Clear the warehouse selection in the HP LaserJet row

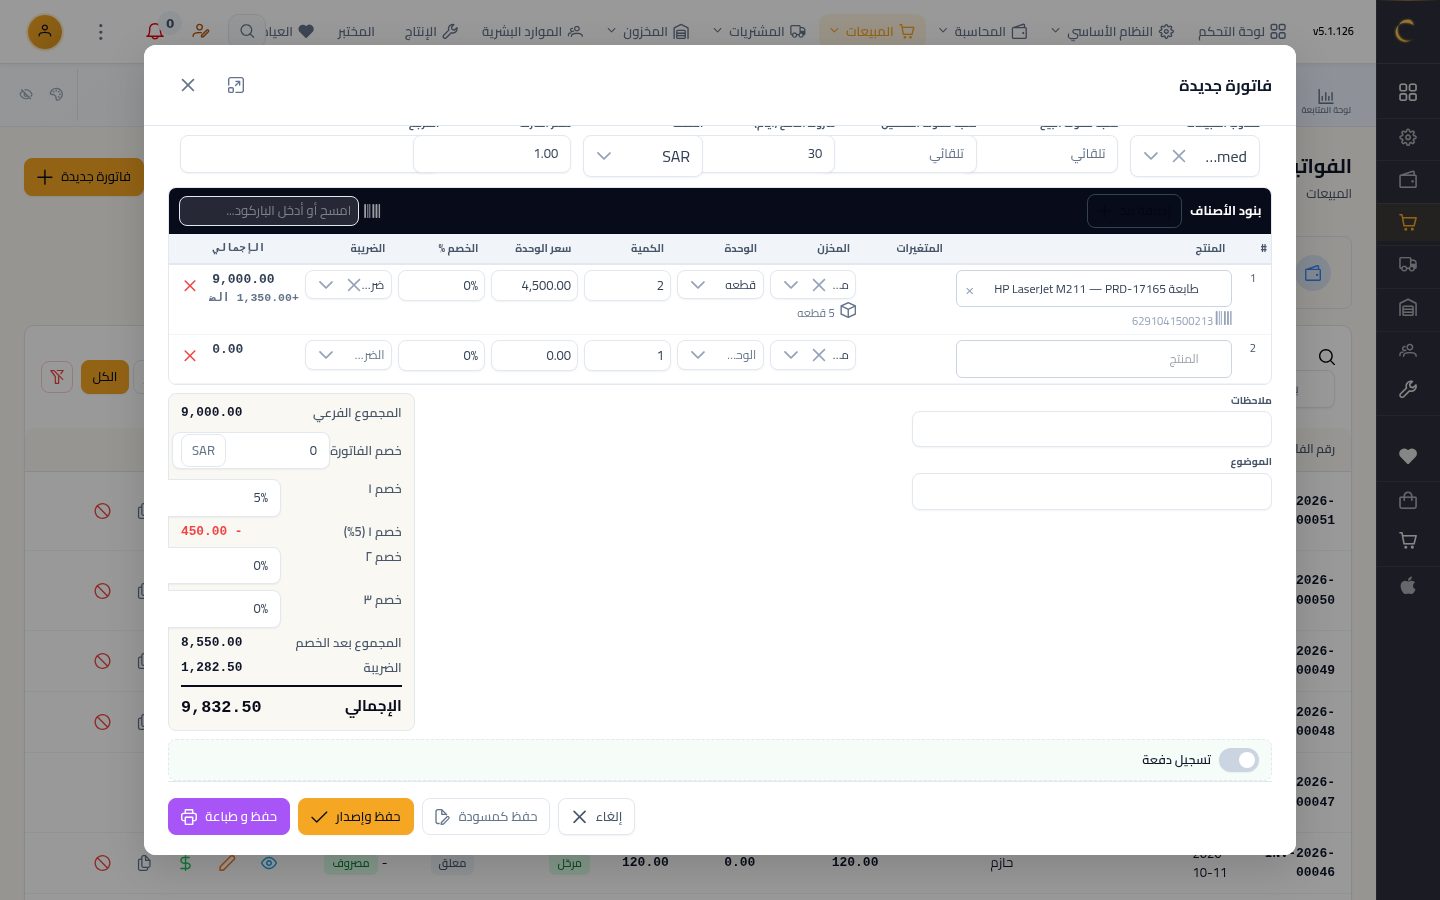[x=818, y=285]
